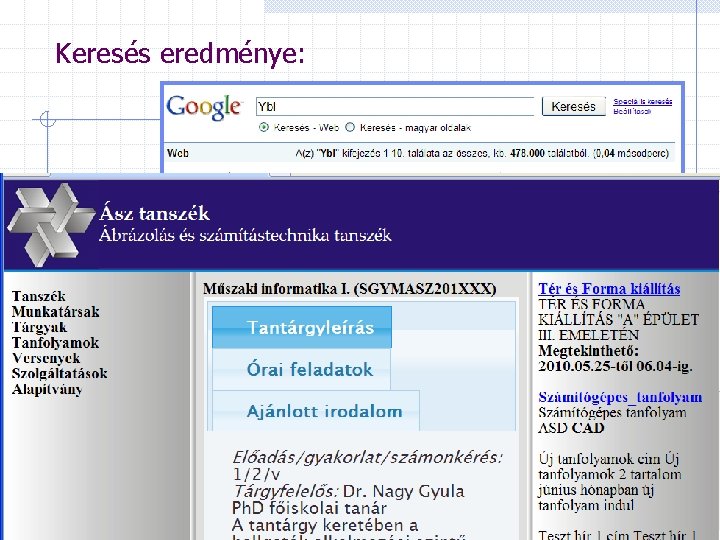This screenshot has height=540, width=720.
Task: Click the Google search field containing Ybl
Action: click(395, 107)
